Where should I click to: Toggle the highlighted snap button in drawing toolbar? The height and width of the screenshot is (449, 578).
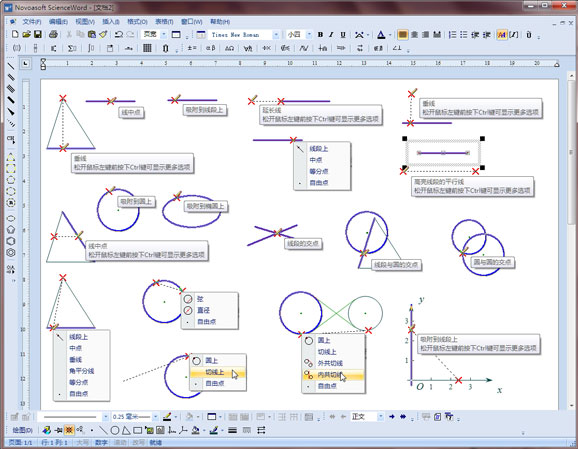pyautogui.click(x=69, y=430)
